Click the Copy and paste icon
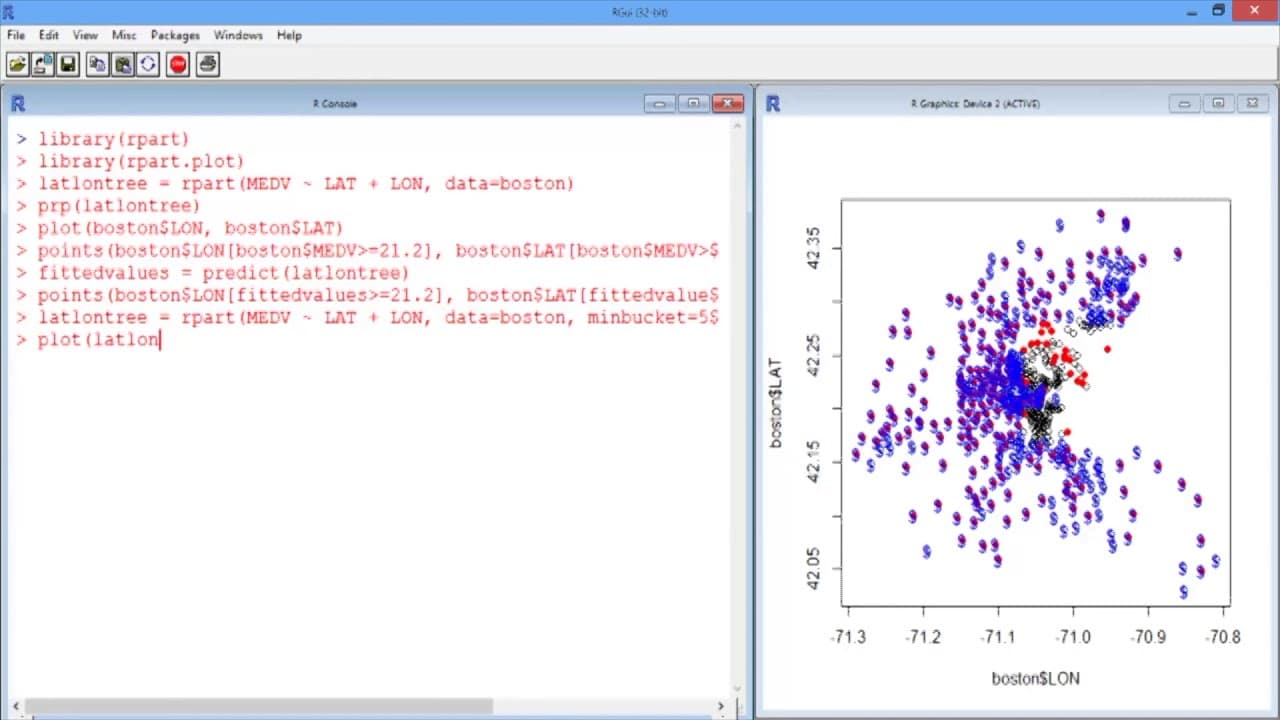 (147, 65)
